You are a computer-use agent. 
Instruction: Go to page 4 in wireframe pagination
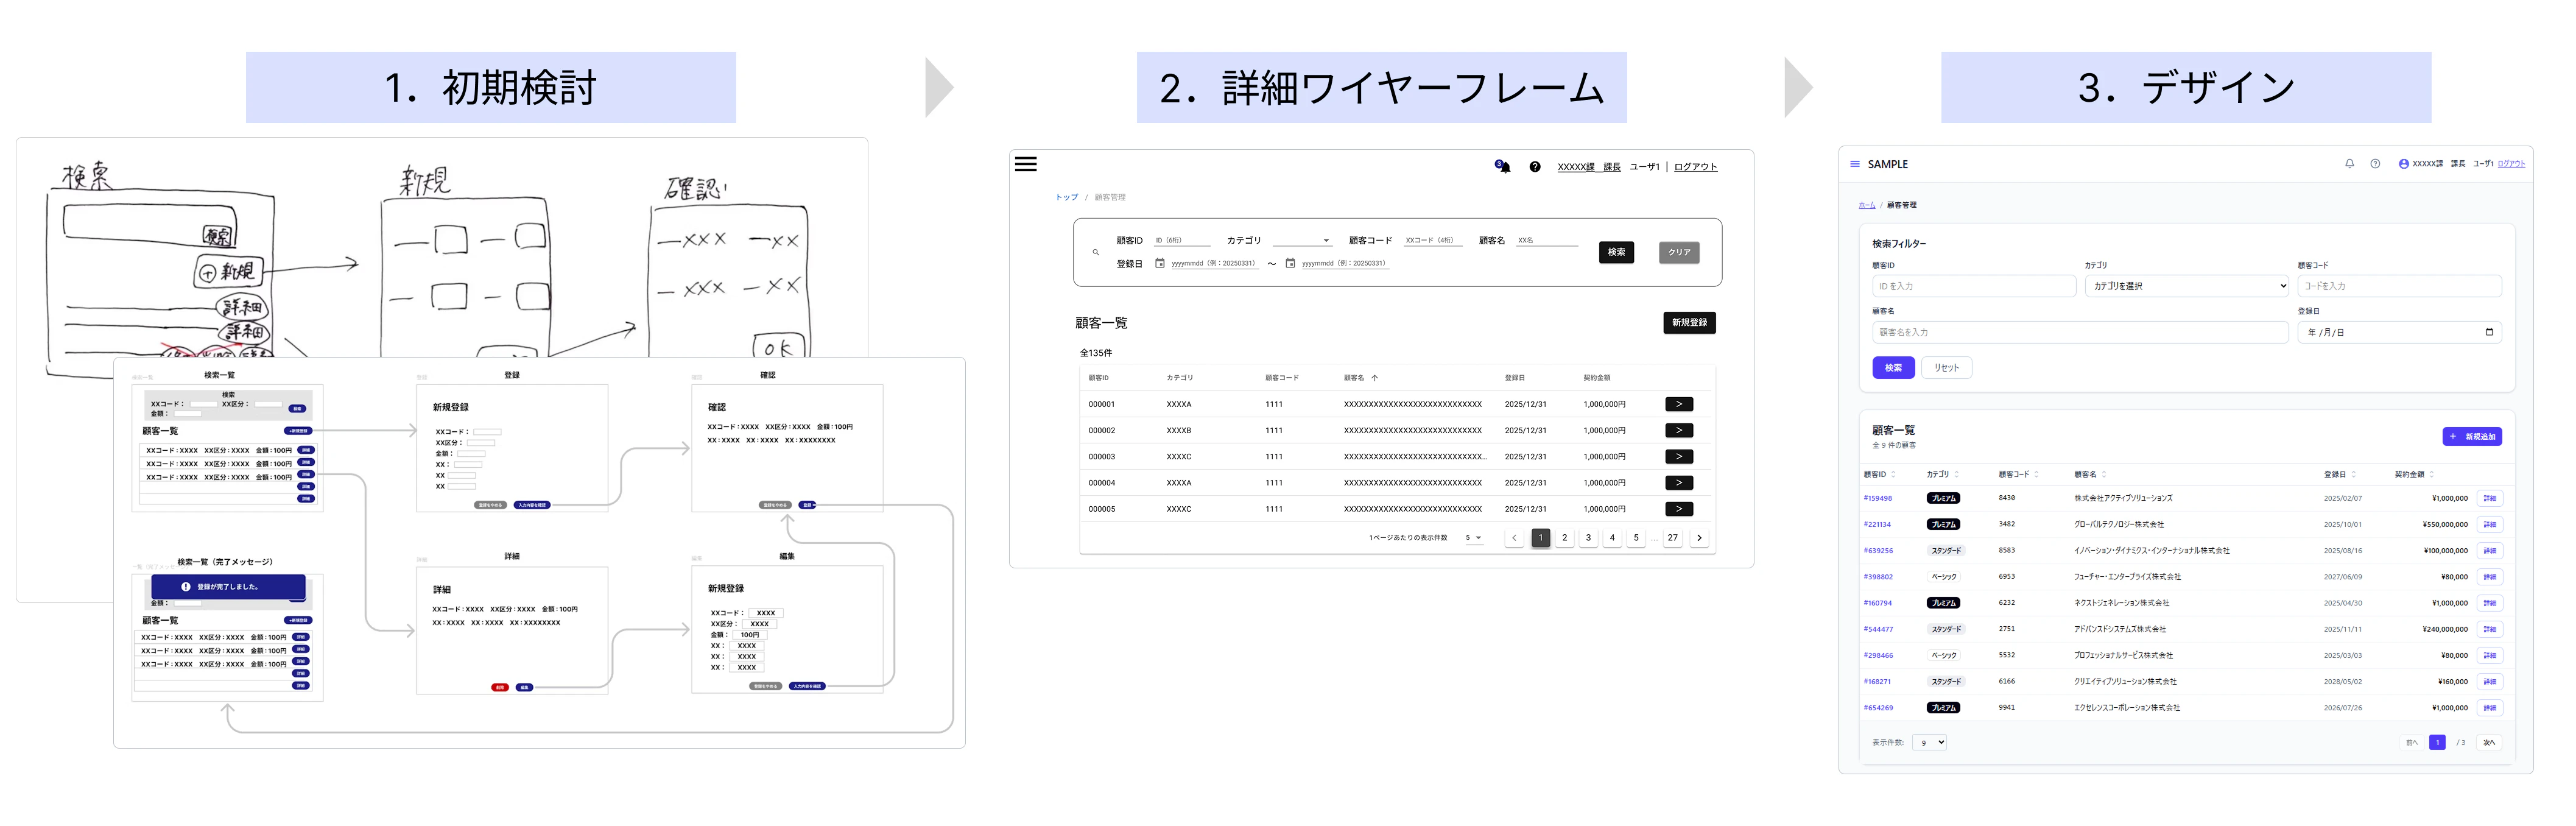click(1613, 538)
